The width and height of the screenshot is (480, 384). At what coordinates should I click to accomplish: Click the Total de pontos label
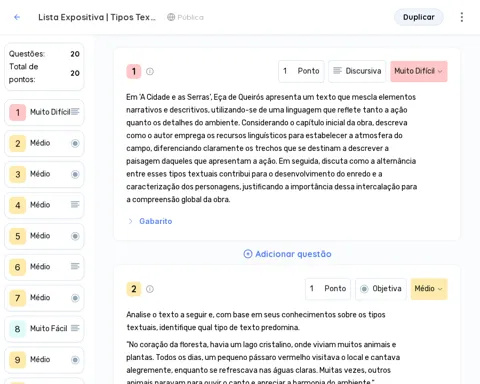(x=23, y=73)
